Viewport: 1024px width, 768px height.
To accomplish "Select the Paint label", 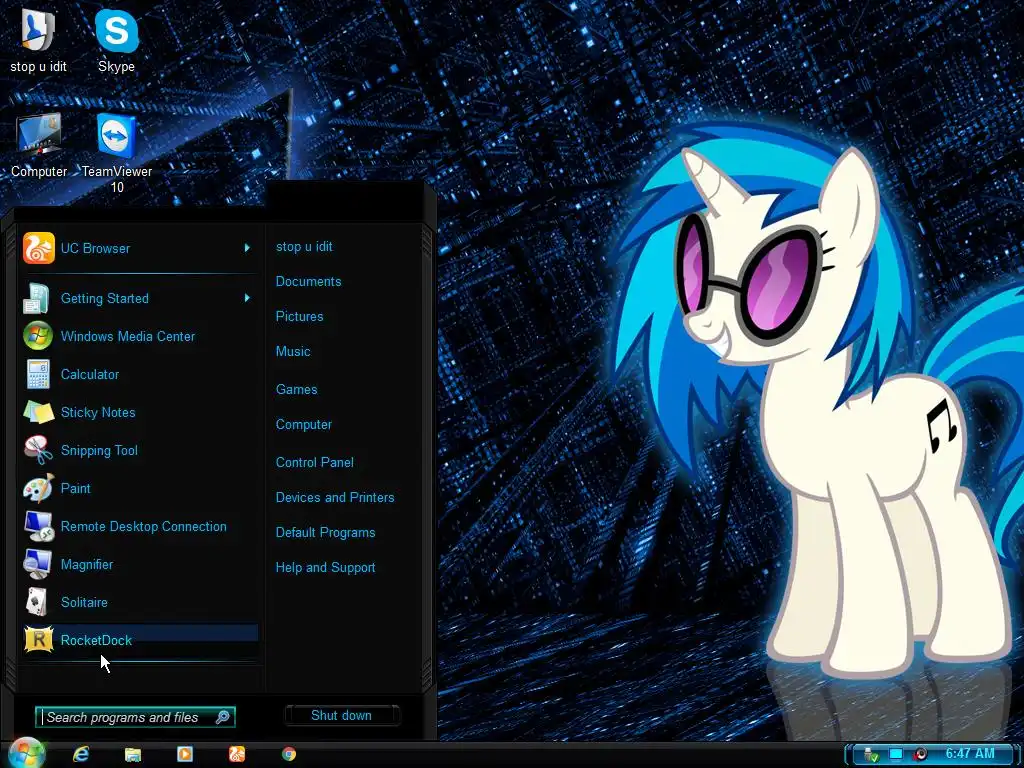I will [x=76, y=488].
